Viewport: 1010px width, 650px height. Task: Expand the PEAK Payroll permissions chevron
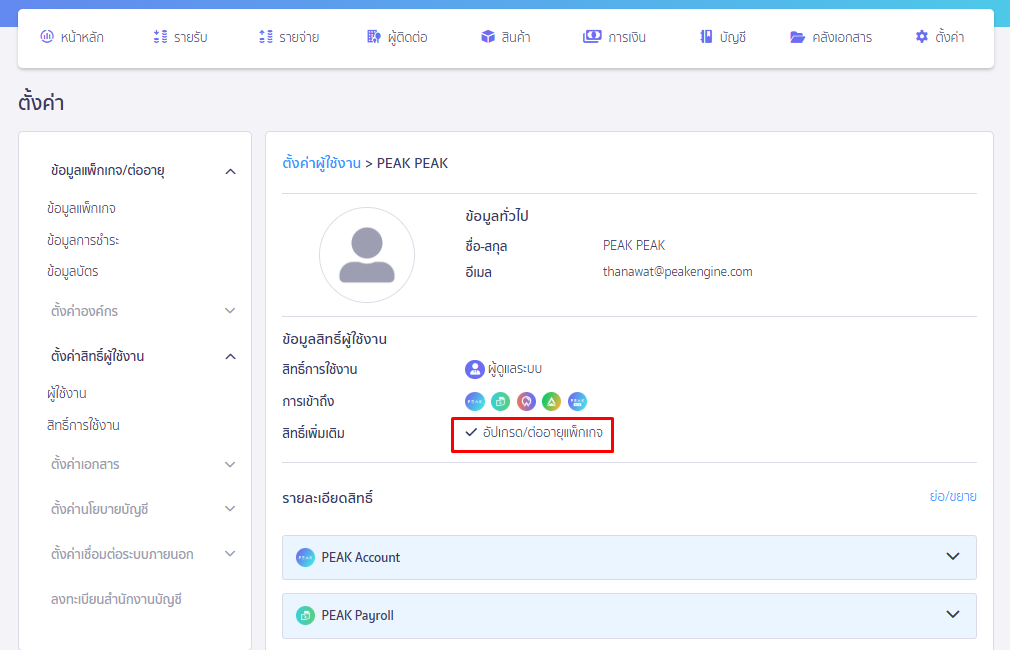(953, 615)
